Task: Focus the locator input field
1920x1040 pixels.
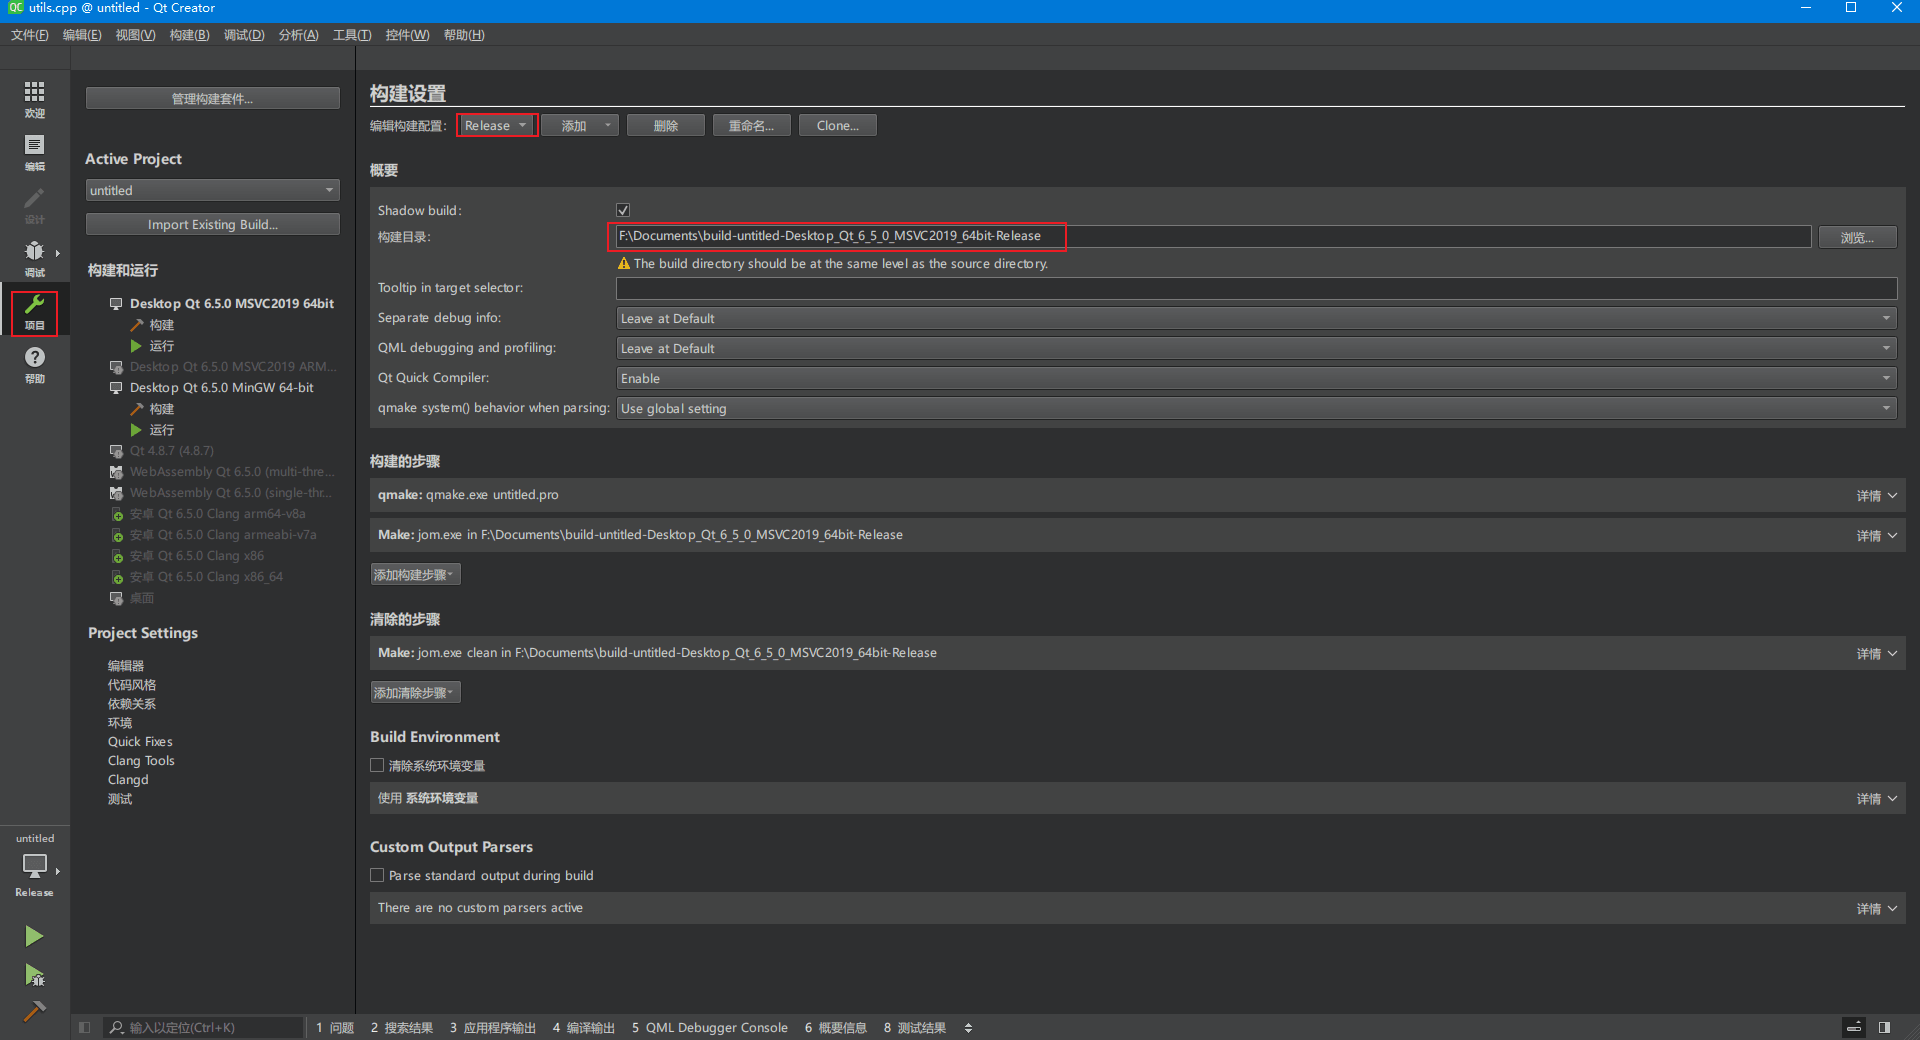Action: [203, 1027]
